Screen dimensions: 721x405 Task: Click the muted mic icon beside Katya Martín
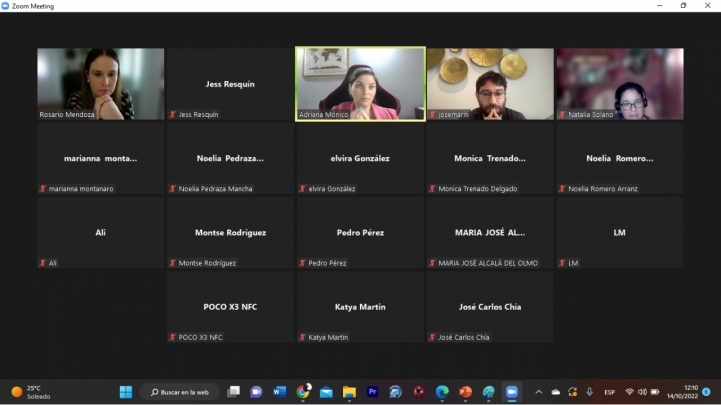coord(303,337)
